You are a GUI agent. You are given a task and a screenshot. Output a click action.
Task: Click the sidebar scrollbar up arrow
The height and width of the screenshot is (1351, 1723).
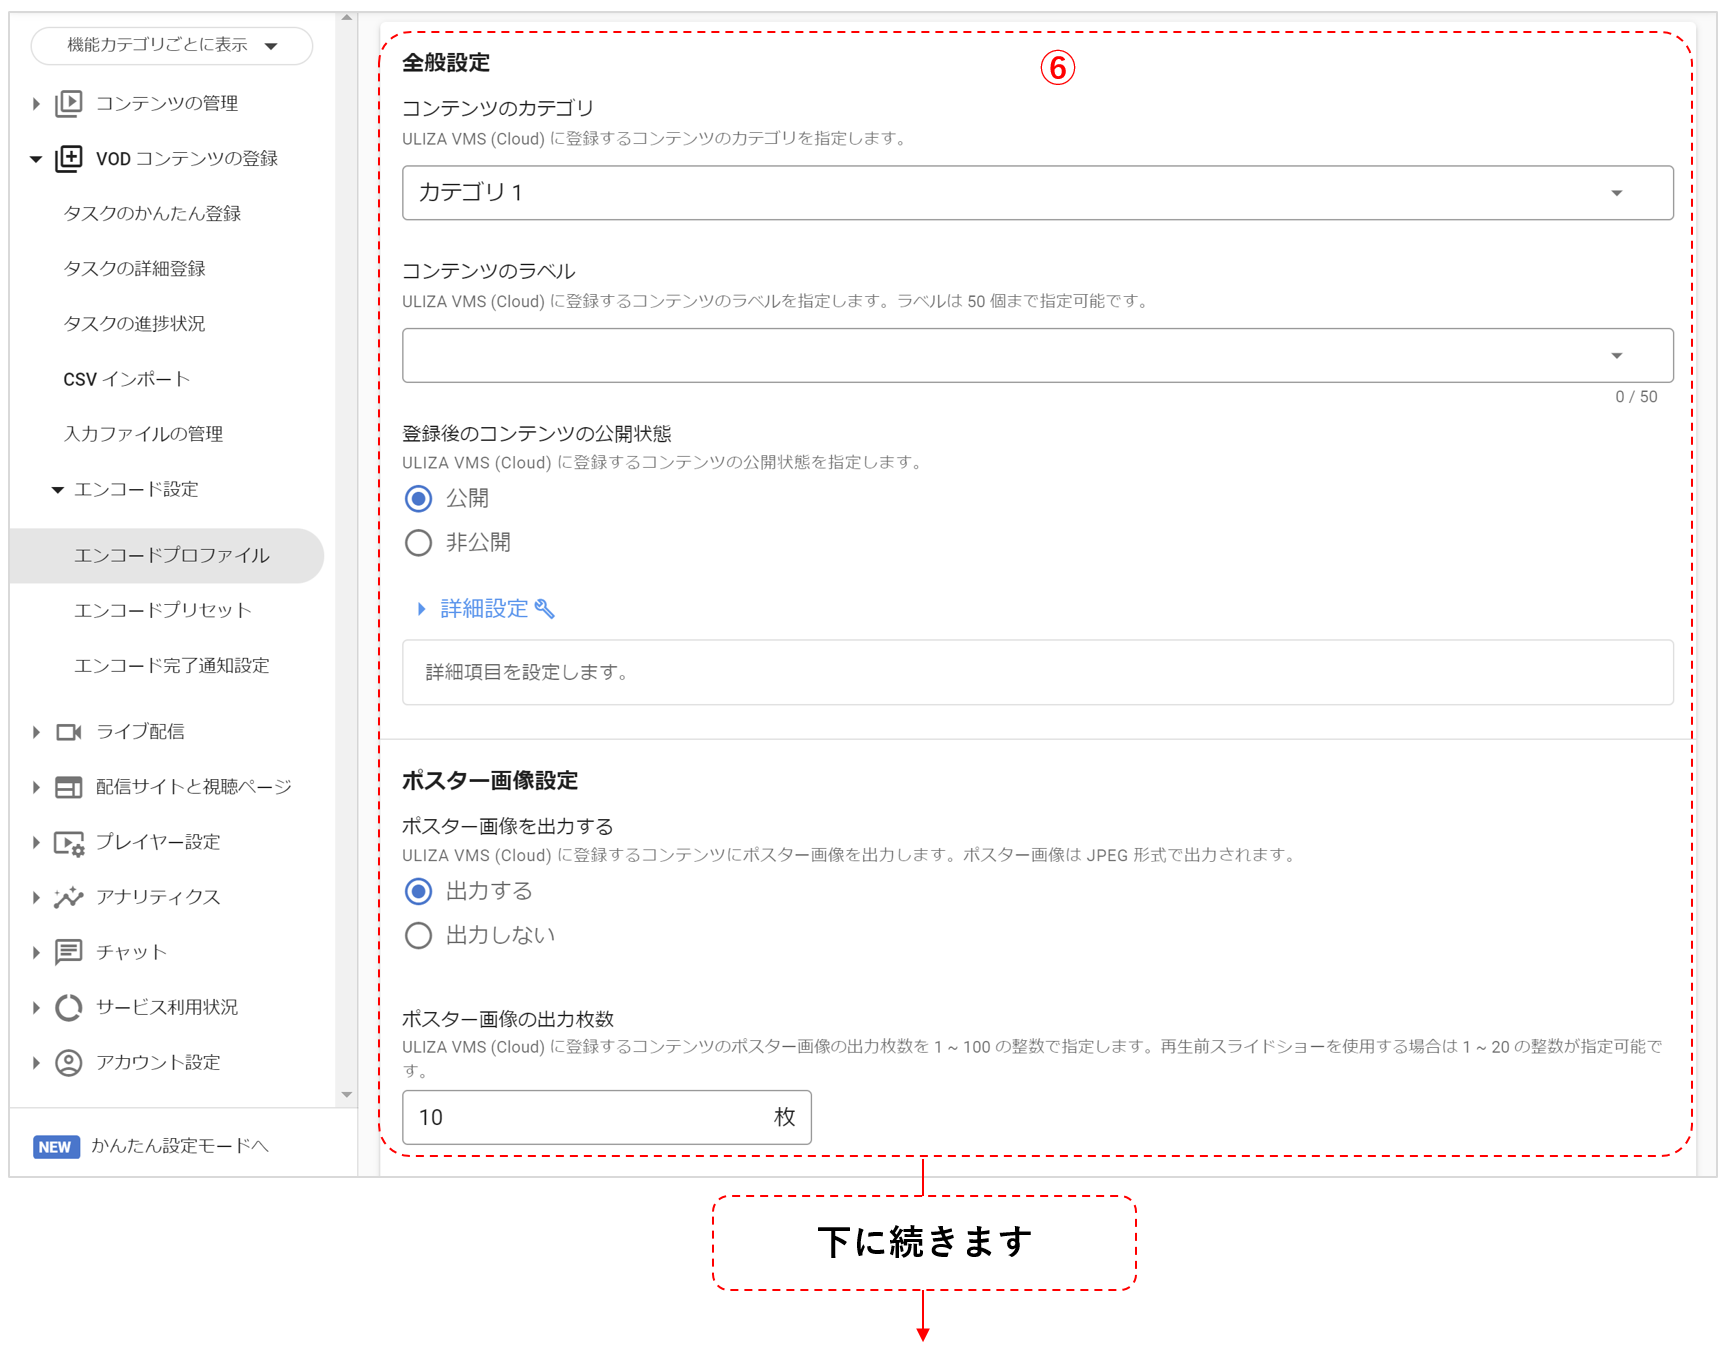coord(346,18)
